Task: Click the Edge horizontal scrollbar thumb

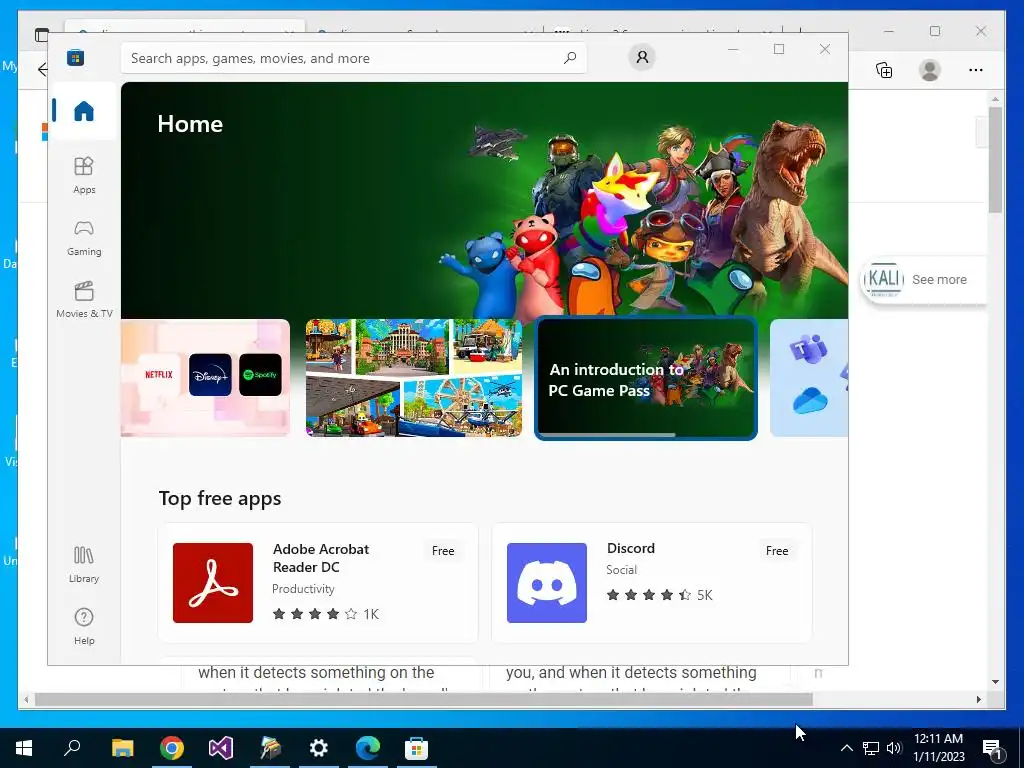Action: 423,699
